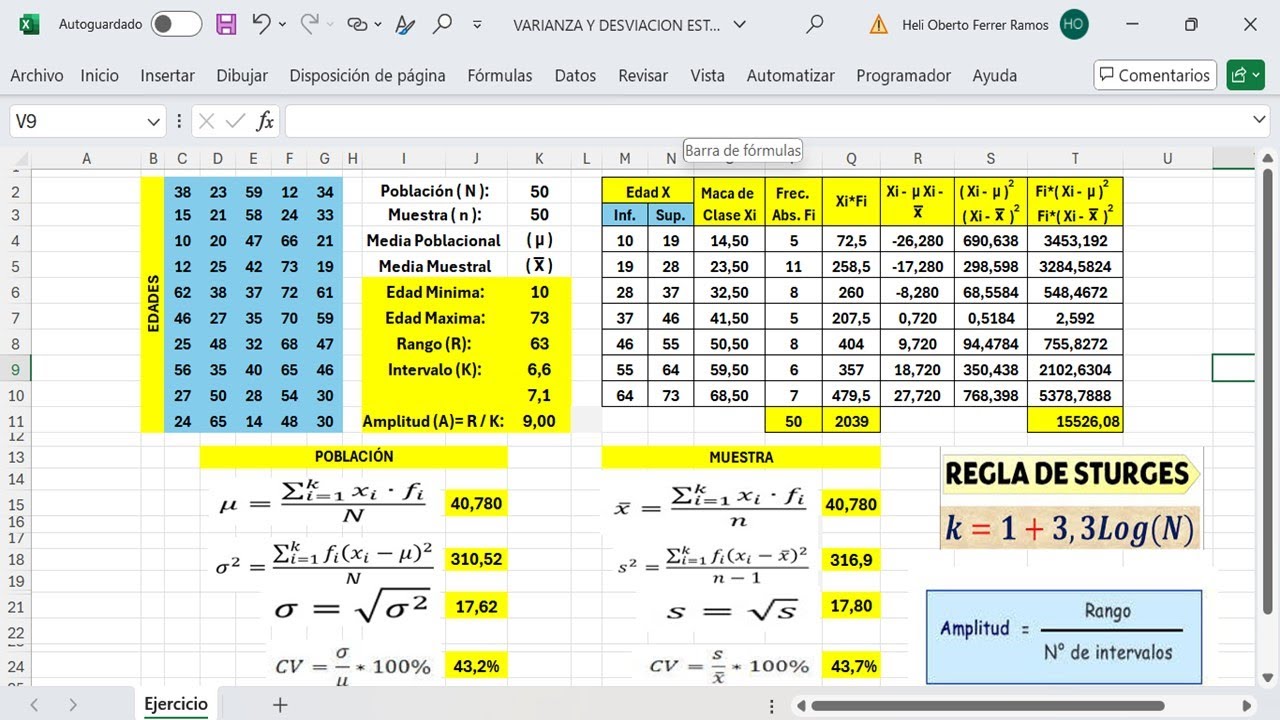Click the Excel app icon in title bar

[29, 24]
